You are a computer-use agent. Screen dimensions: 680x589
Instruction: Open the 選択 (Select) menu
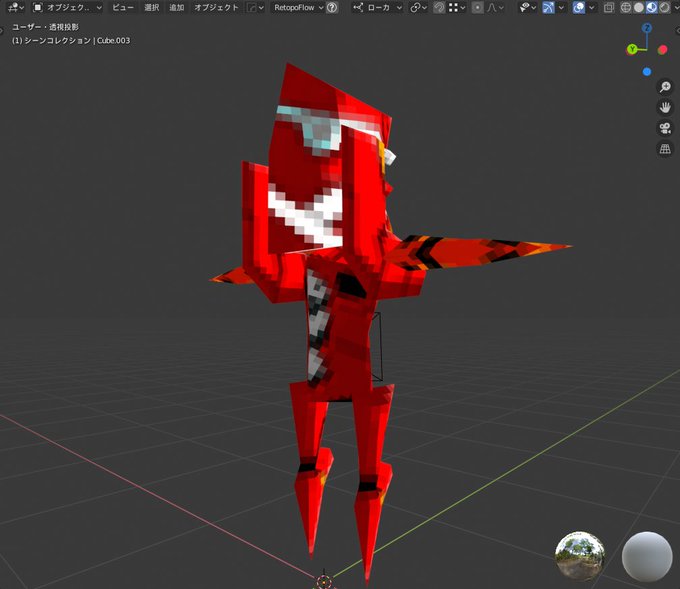(152, 7)
